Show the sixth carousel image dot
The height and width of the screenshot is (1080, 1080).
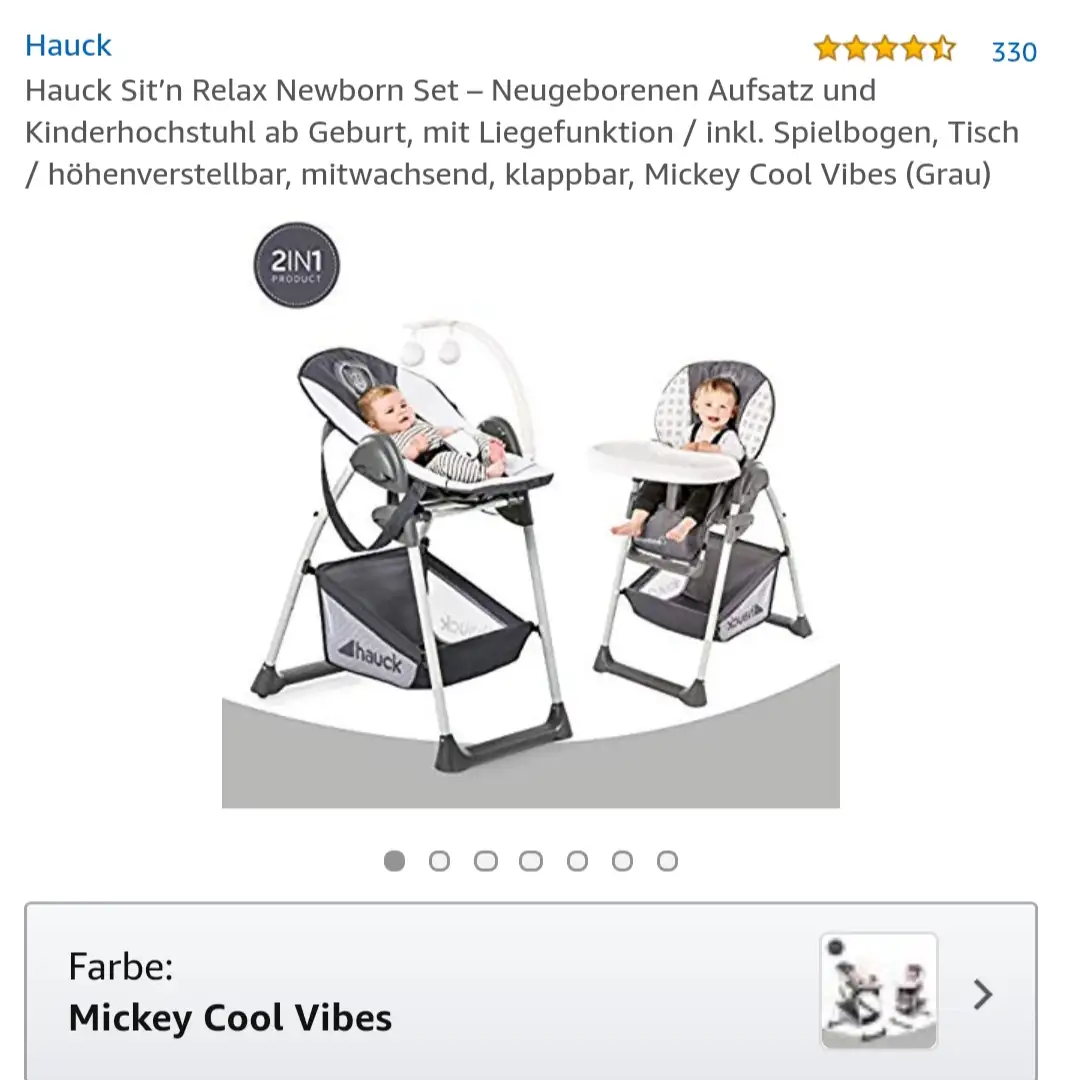tap(623, 860)
